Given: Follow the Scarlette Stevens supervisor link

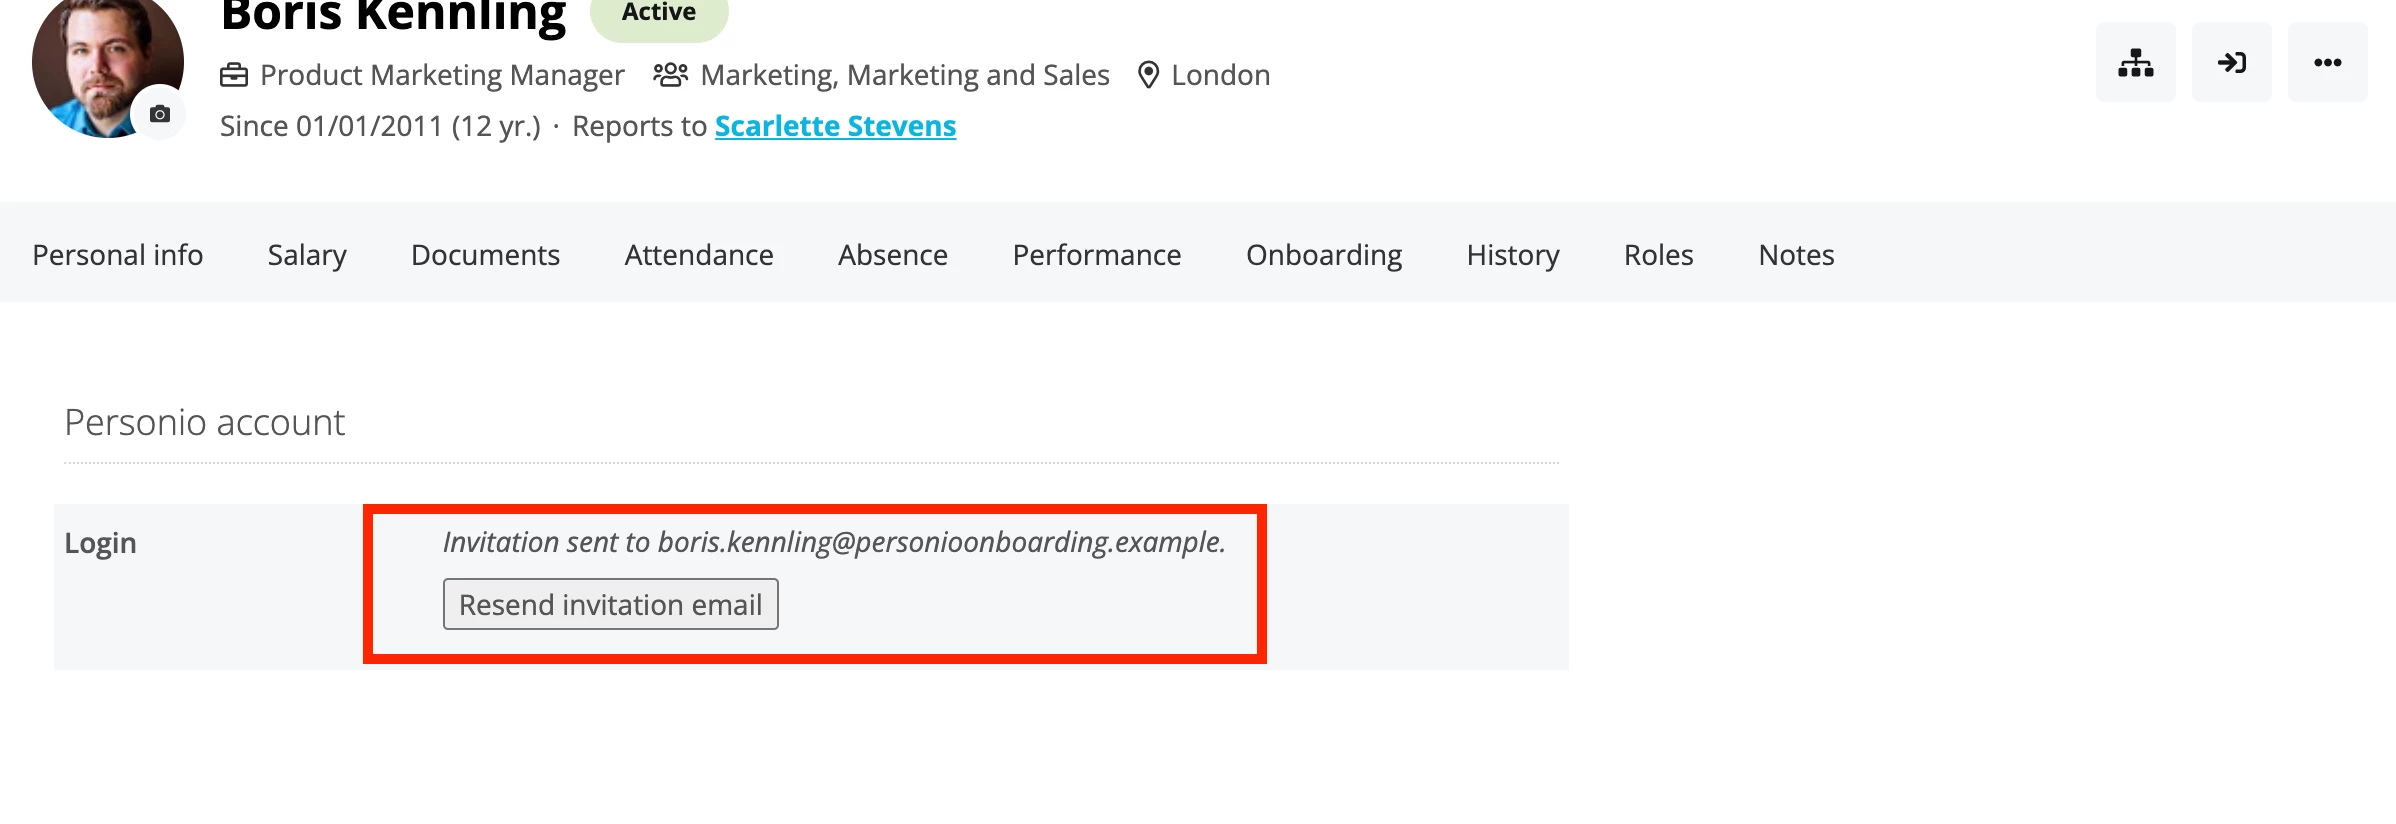Looking at the screenshot, I should (x=835, y=126).
